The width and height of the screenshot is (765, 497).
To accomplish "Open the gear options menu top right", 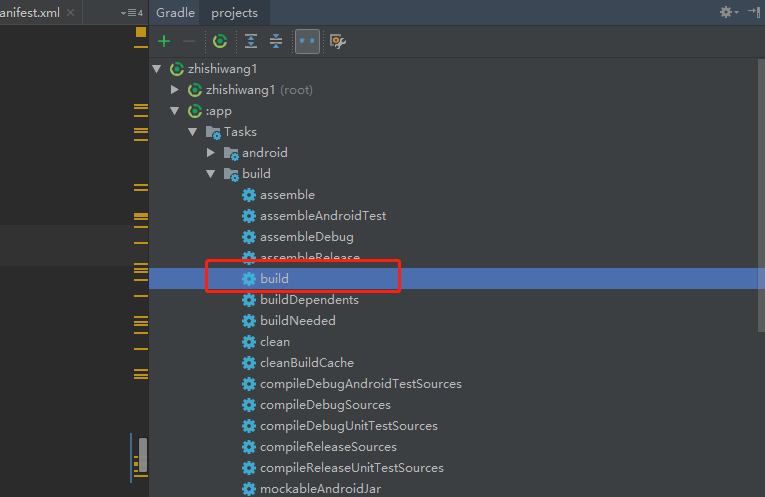I will pos(729,12).
